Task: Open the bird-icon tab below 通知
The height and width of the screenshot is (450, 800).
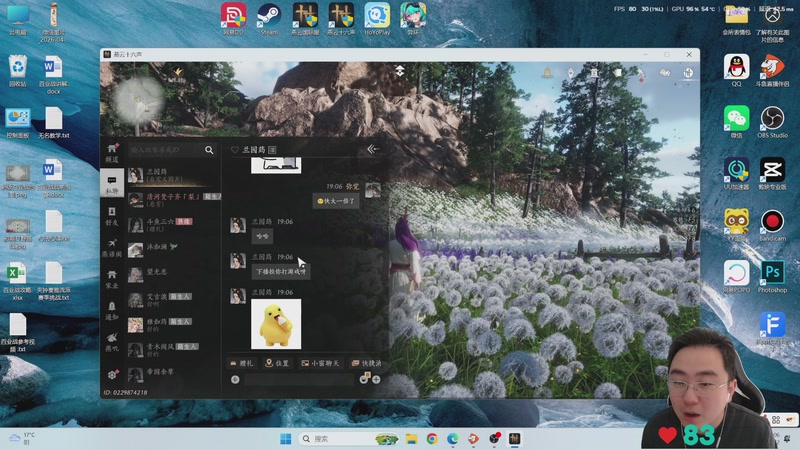Action: coord(112,342)
